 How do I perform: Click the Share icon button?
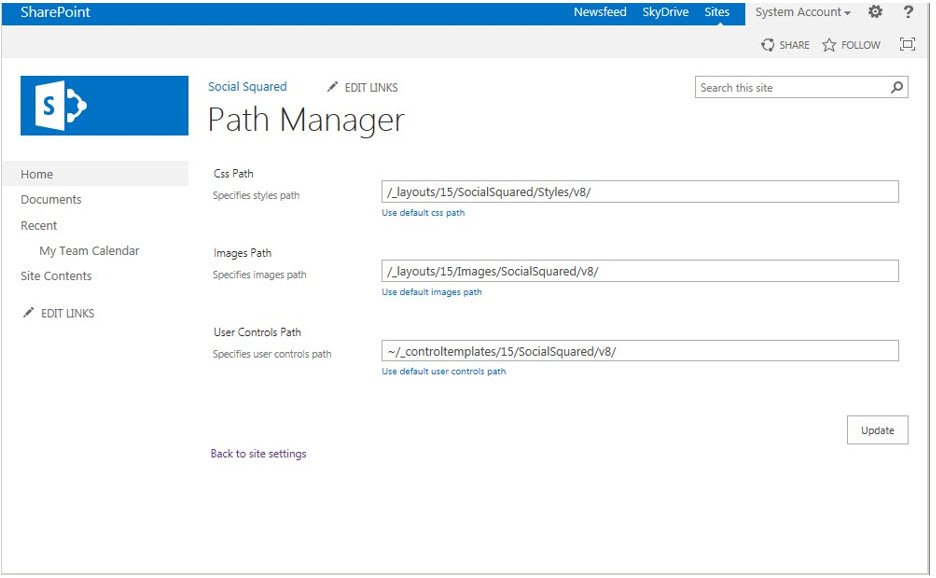coord(768,45)
